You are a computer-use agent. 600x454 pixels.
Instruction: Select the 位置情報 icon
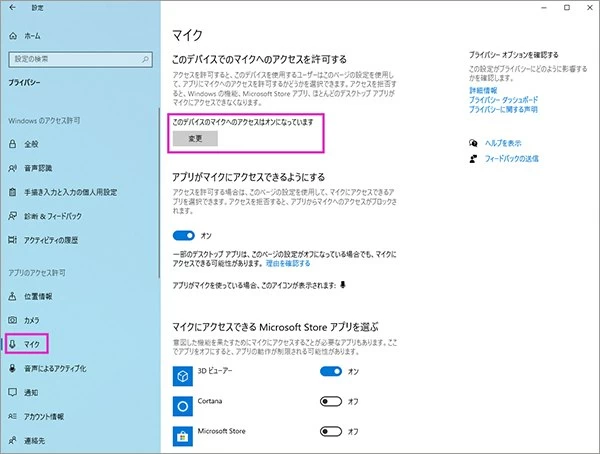[x=13, y=296]
